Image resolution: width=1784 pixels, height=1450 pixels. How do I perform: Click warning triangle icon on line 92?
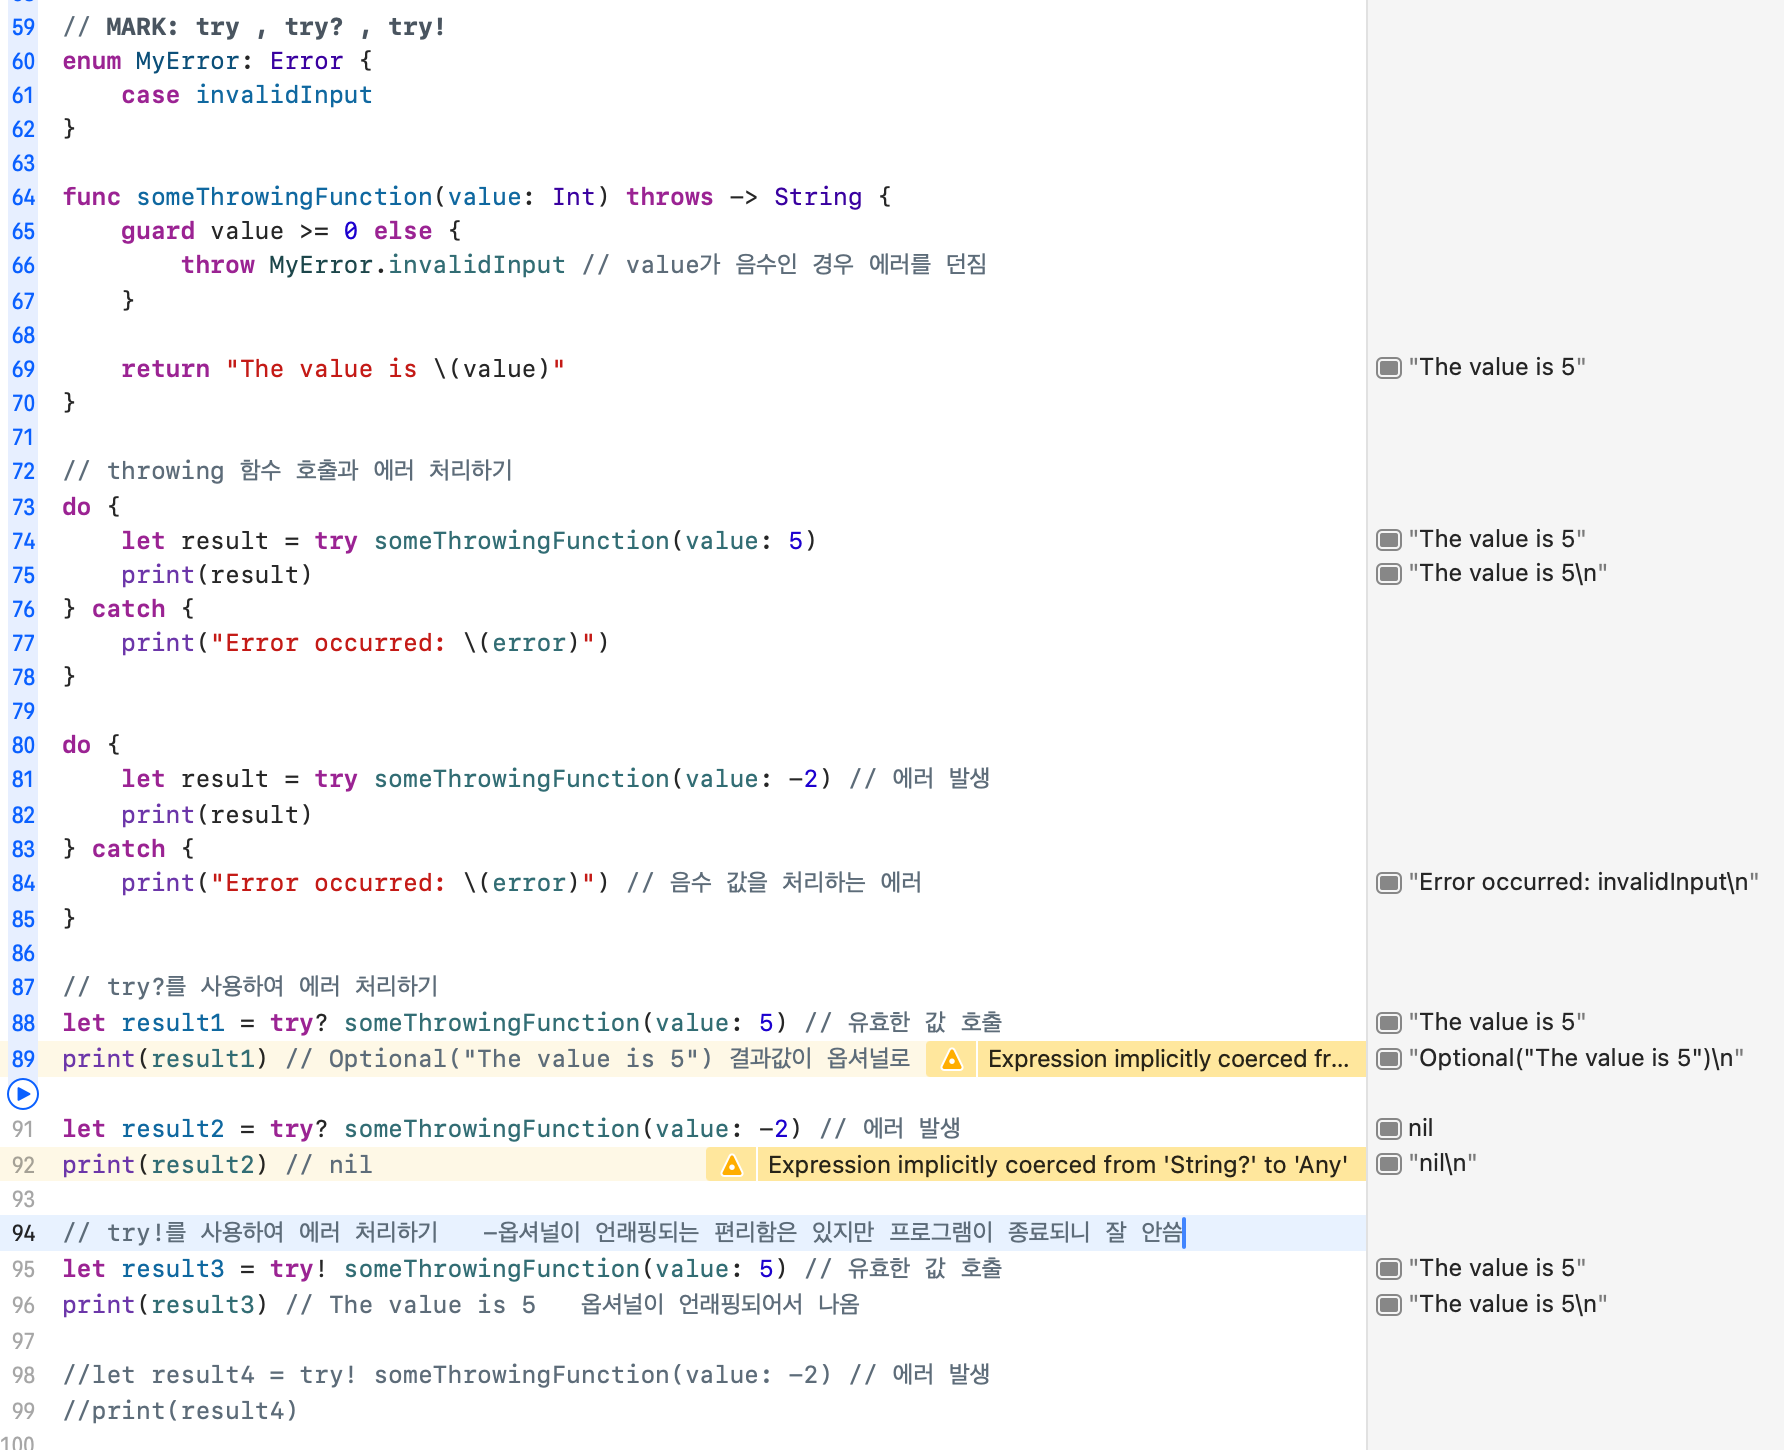732,1165
